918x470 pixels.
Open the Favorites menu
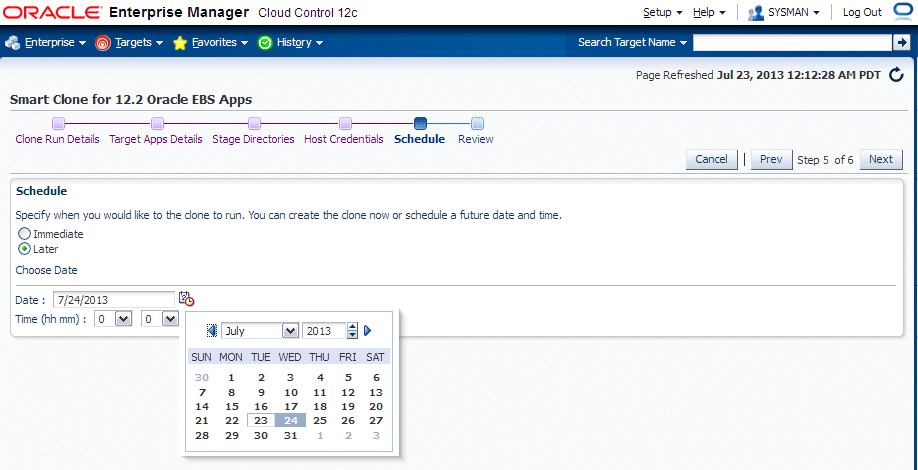[220, 43]
